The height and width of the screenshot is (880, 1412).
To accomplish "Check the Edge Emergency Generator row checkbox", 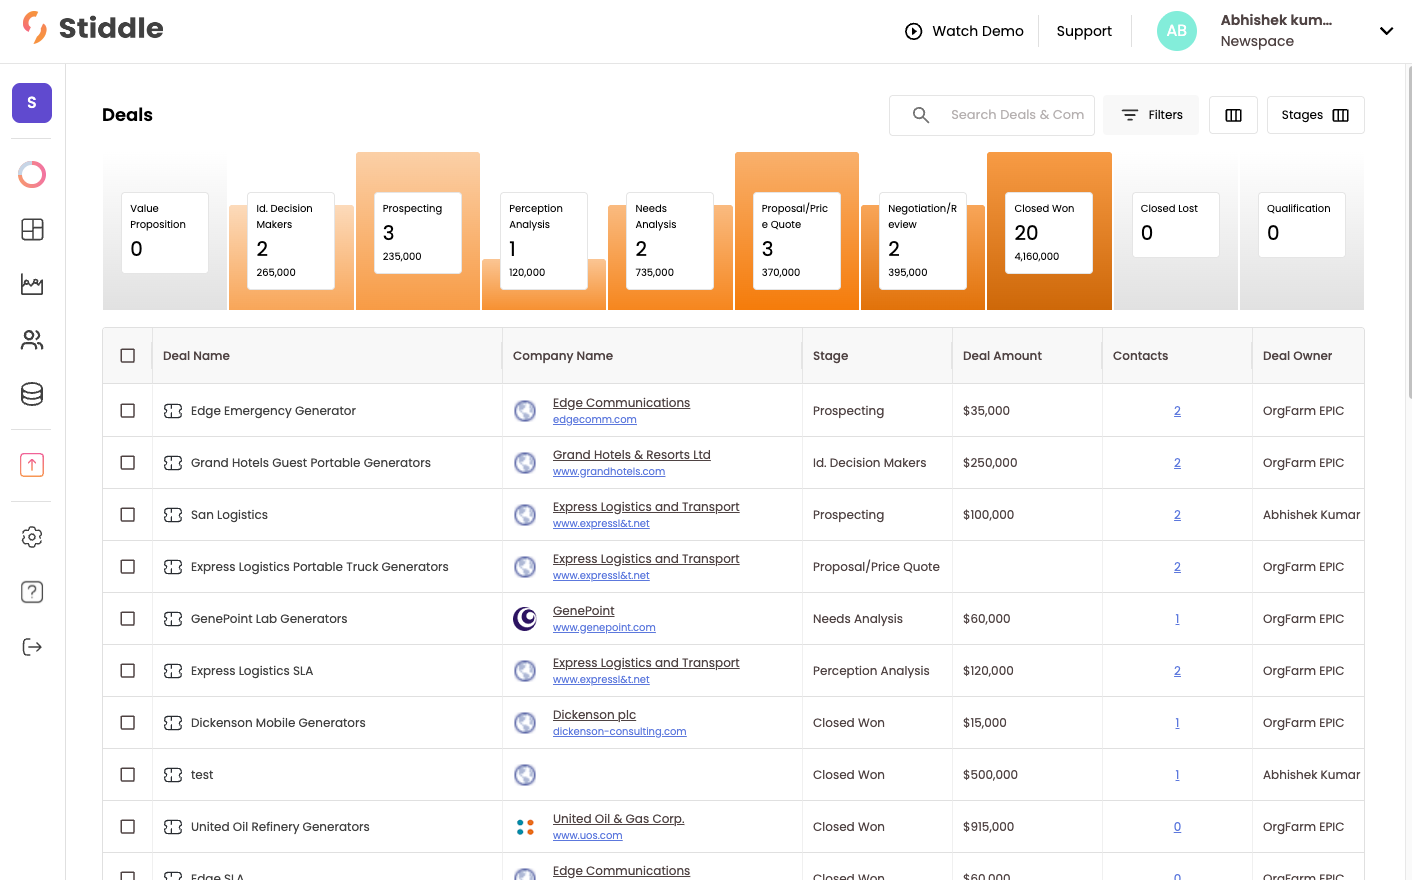I will [127, 411].
